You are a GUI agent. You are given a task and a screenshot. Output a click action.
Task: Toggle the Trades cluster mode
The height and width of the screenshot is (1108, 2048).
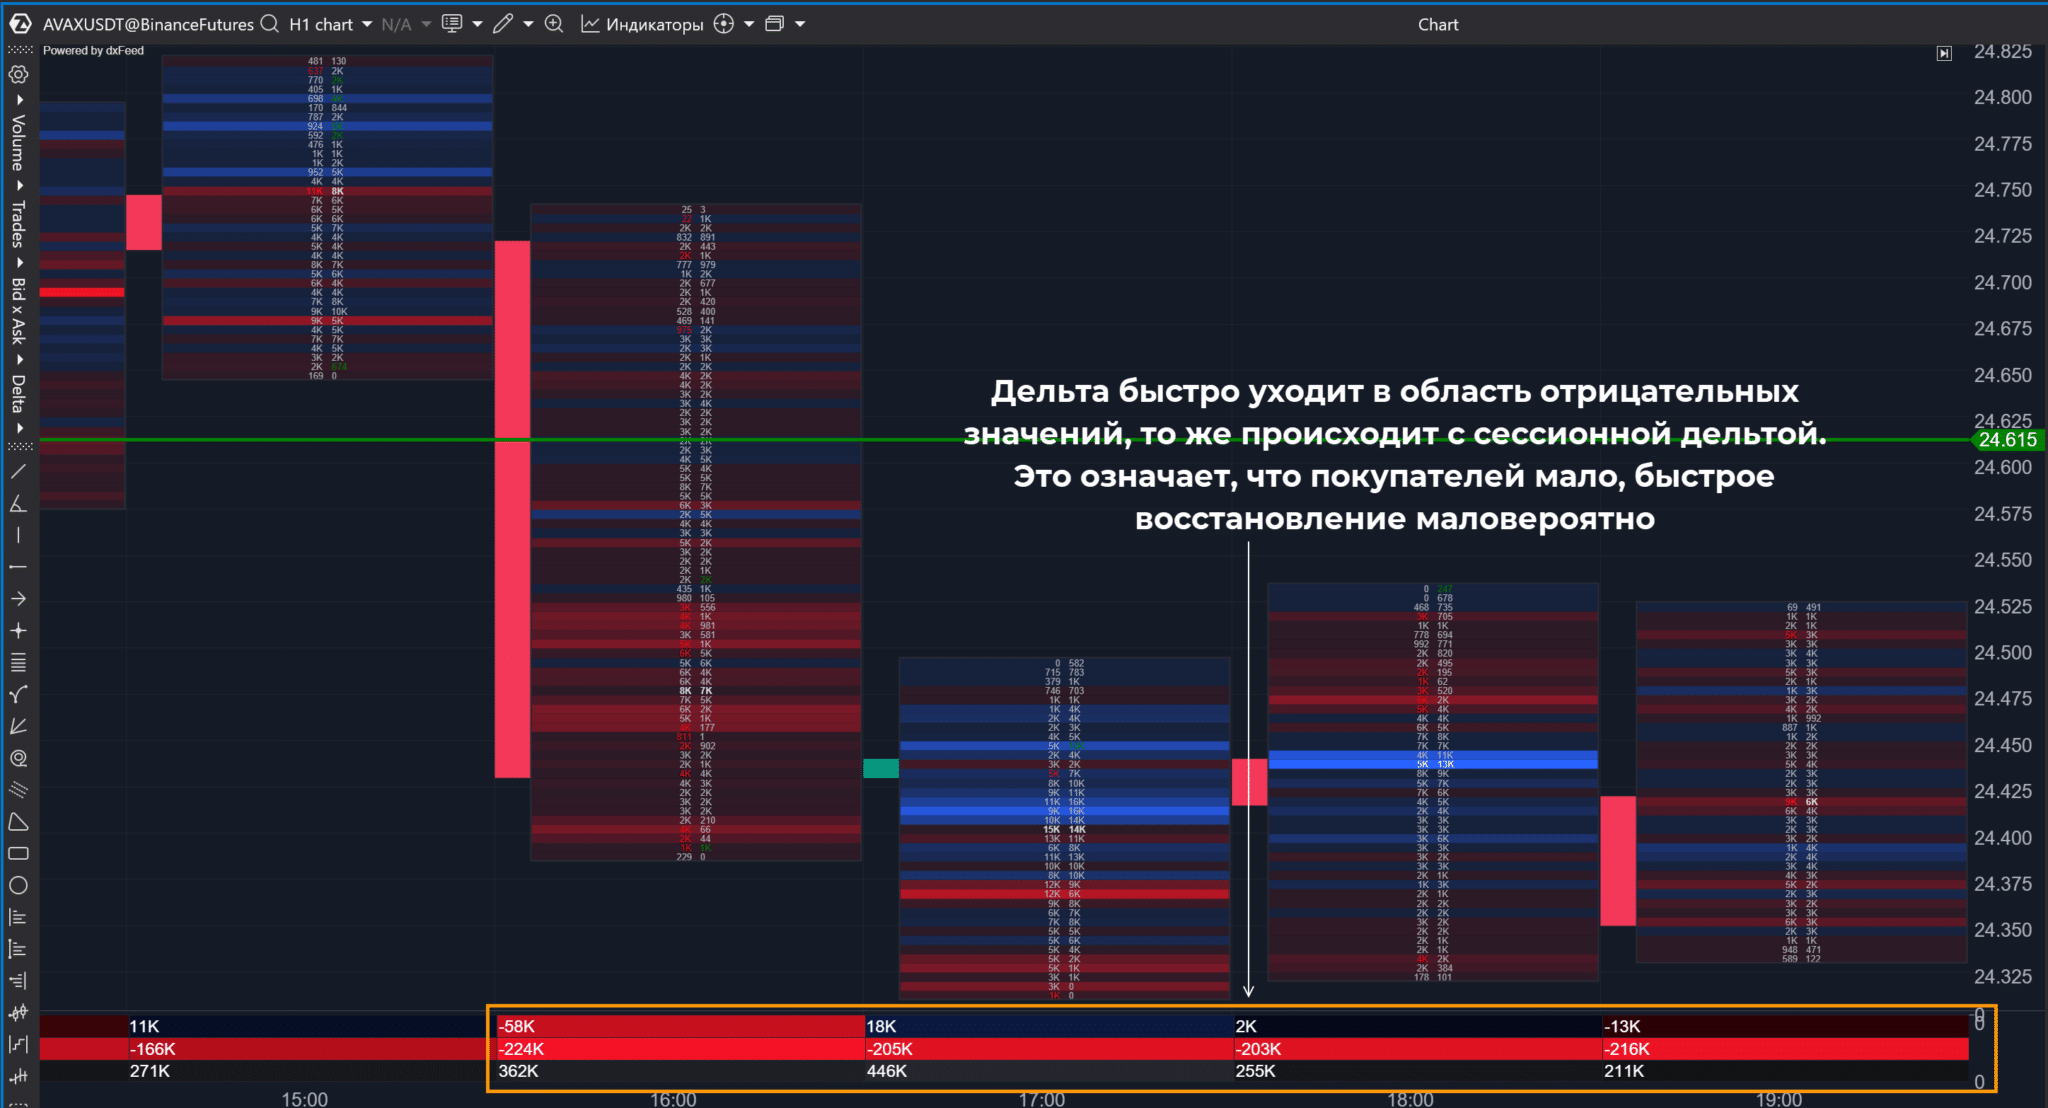pos(18,224)
